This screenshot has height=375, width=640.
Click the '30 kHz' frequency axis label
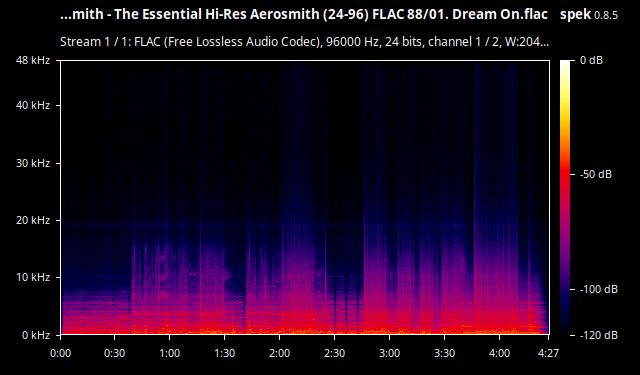[33, 163]
